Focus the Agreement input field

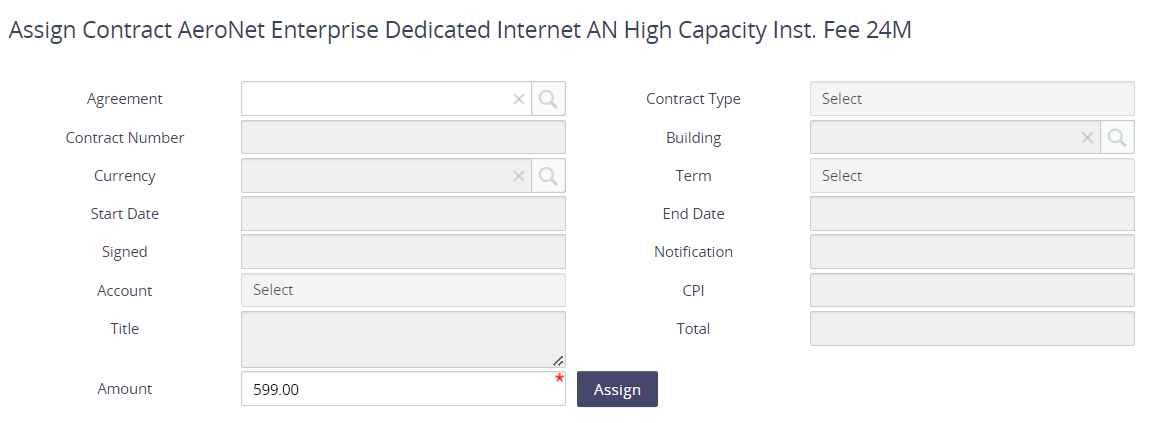(375, 99)
